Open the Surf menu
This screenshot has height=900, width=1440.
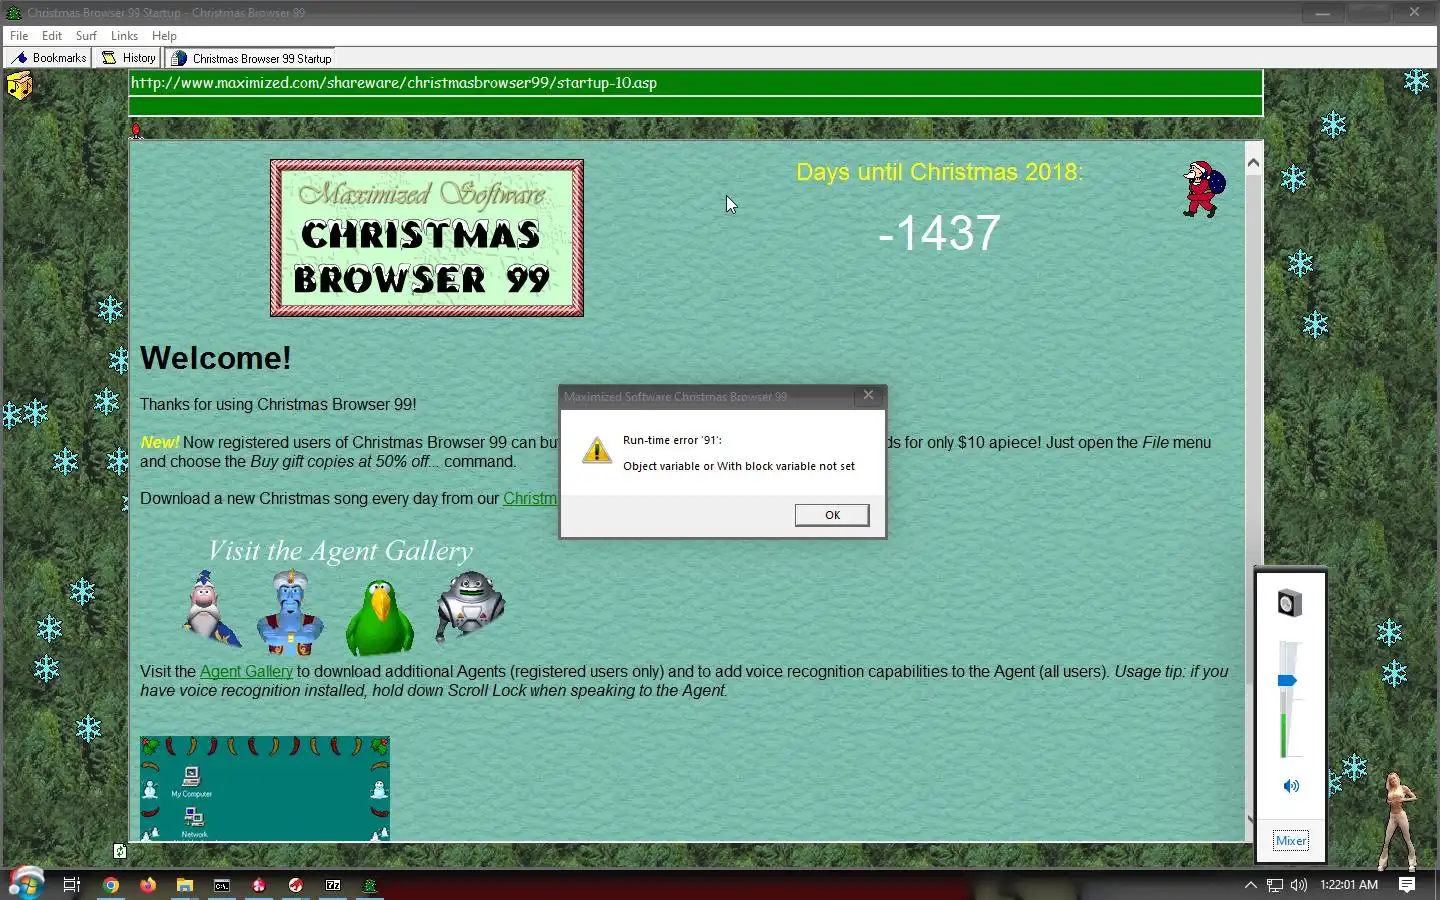pyautogui.click(x=86, y=36)
